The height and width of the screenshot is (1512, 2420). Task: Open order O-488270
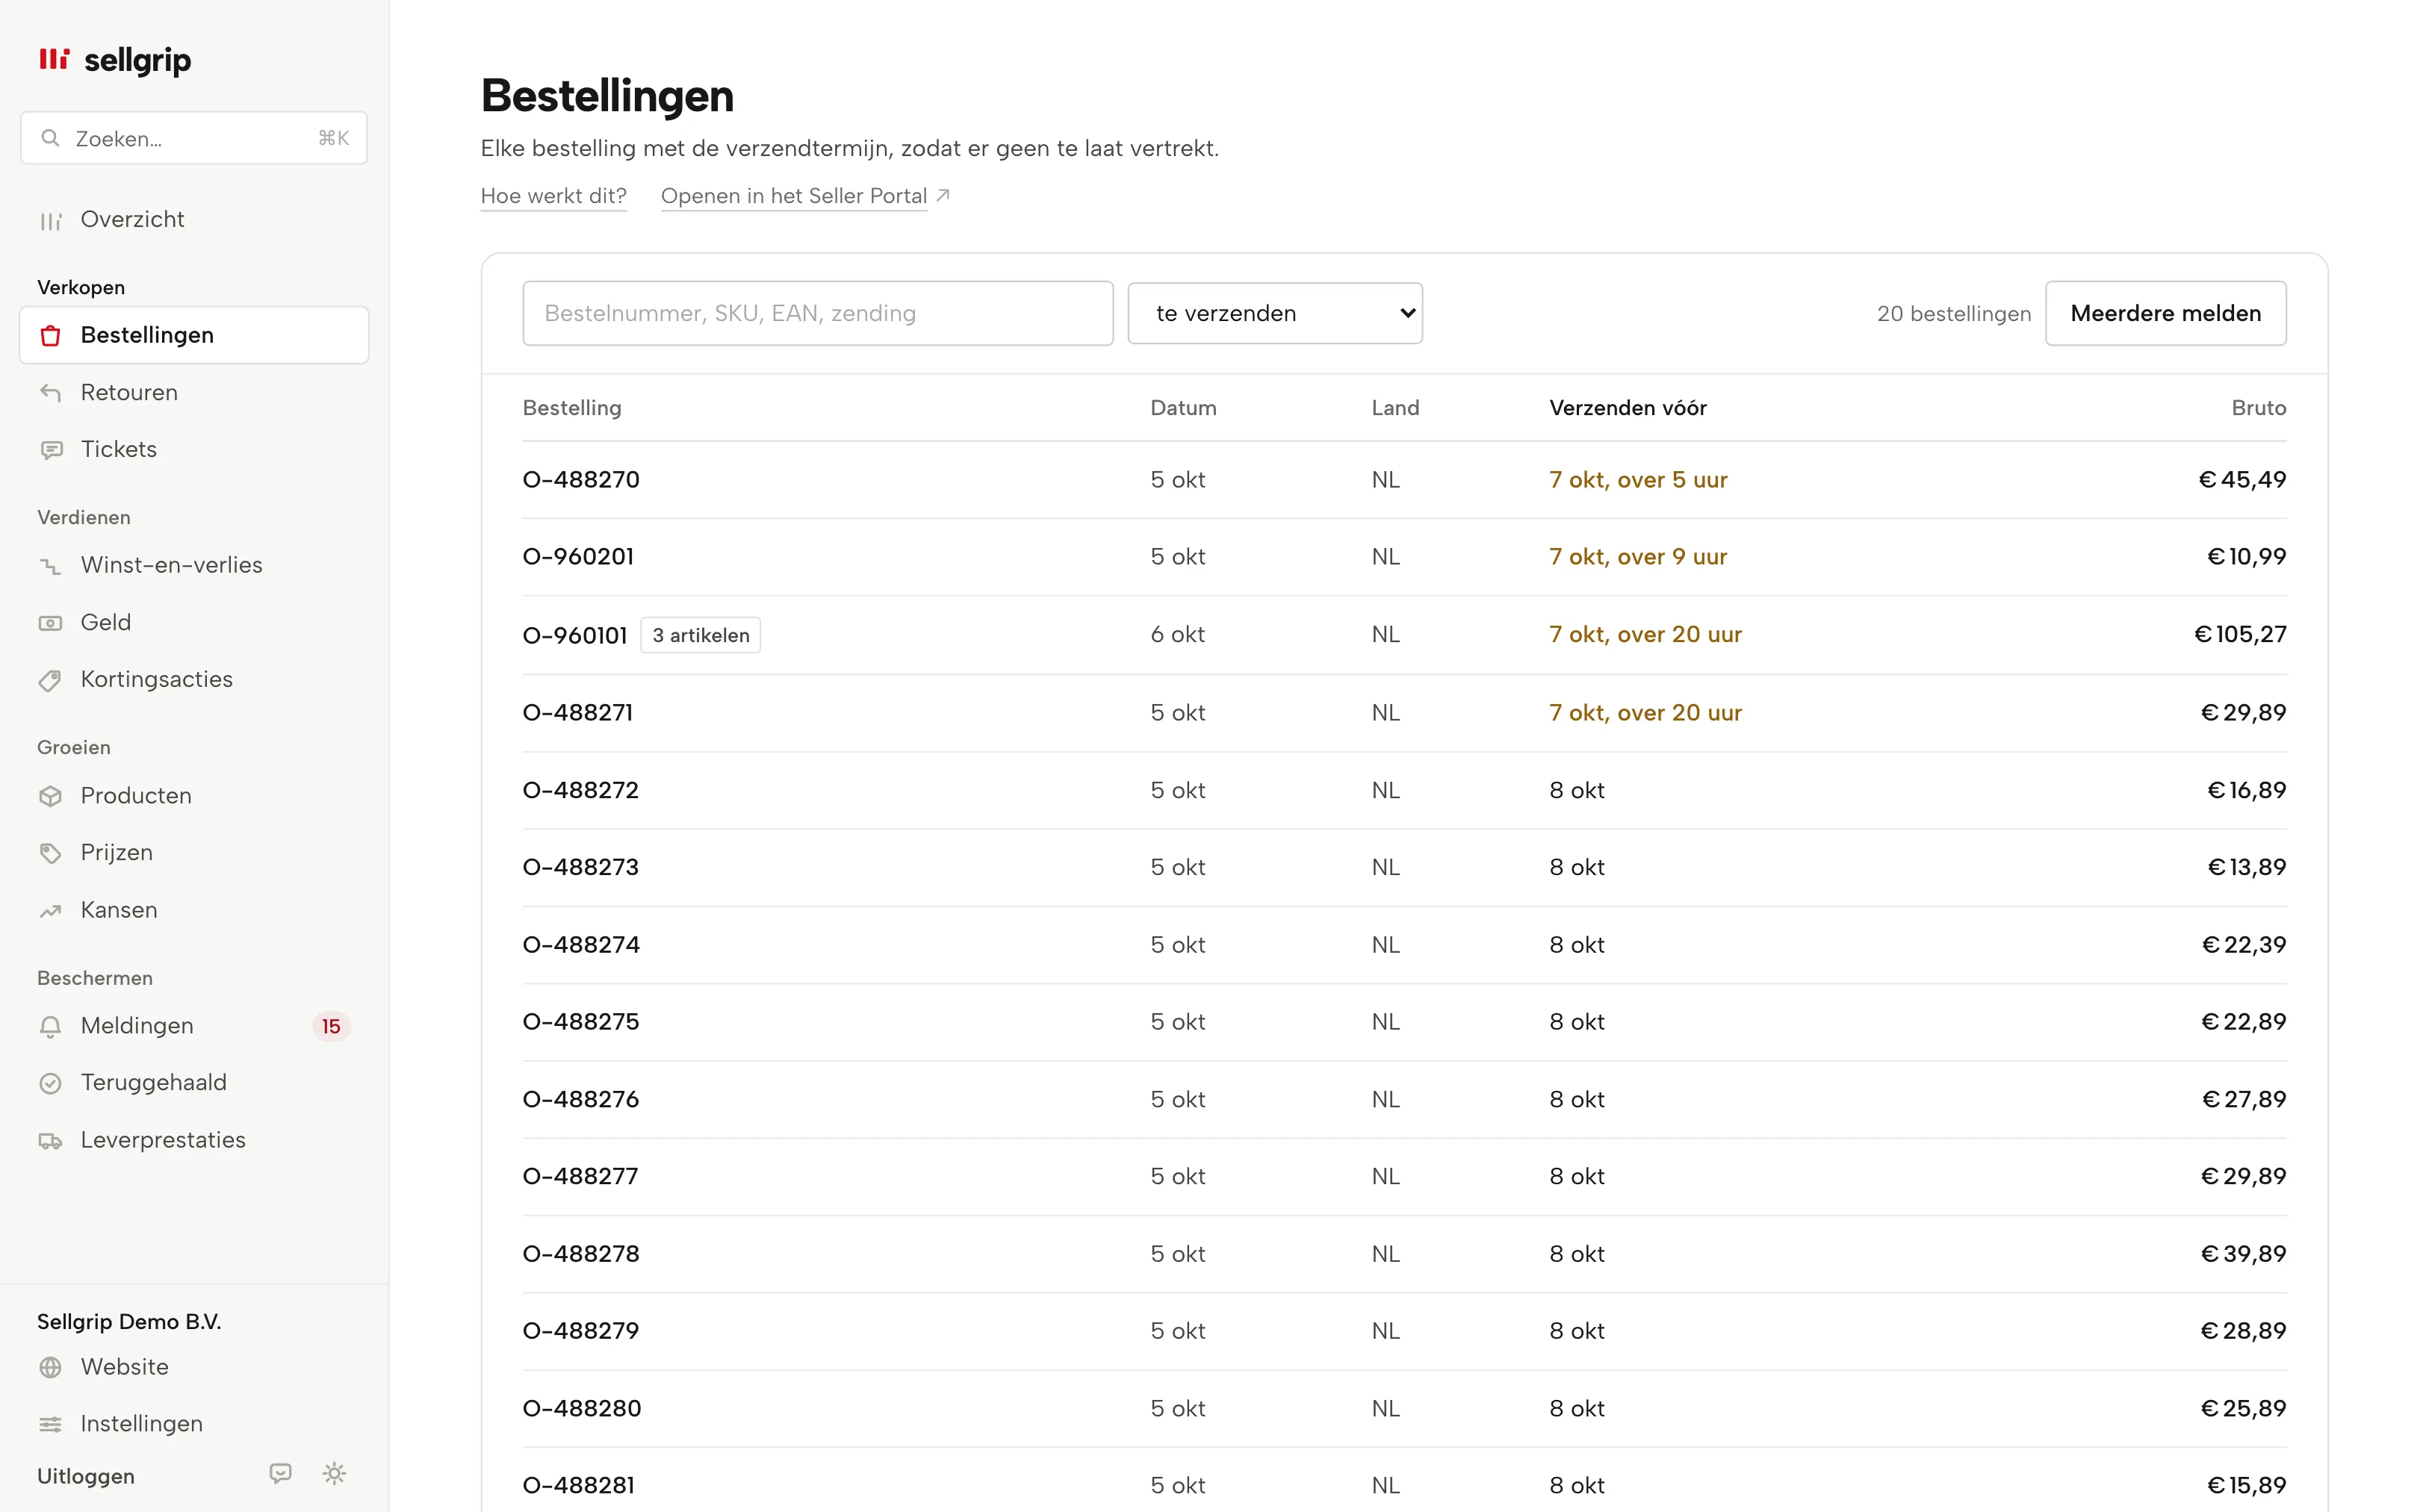click(x=581, y=480)
